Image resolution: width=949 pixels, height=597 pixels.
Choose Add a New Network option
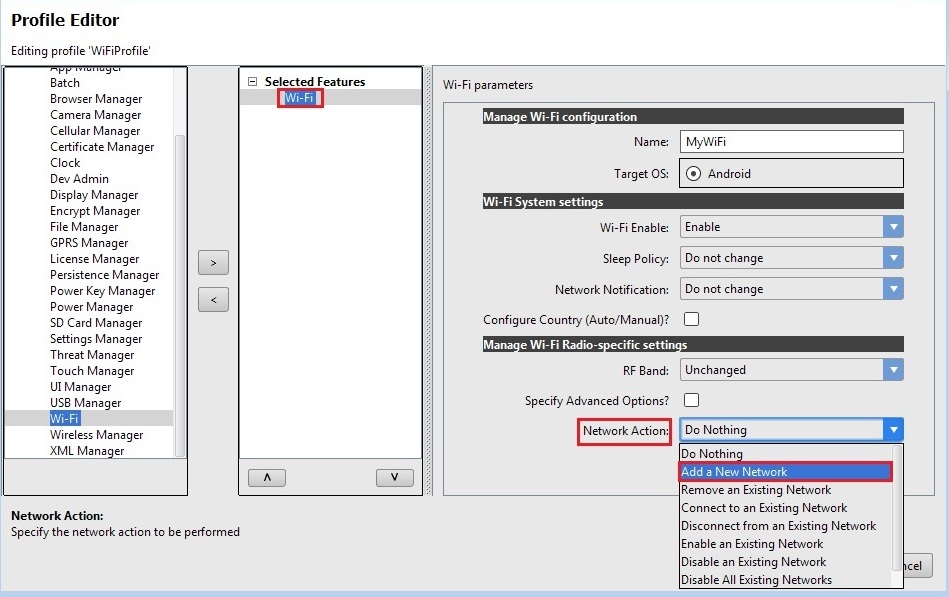(784, 472)
